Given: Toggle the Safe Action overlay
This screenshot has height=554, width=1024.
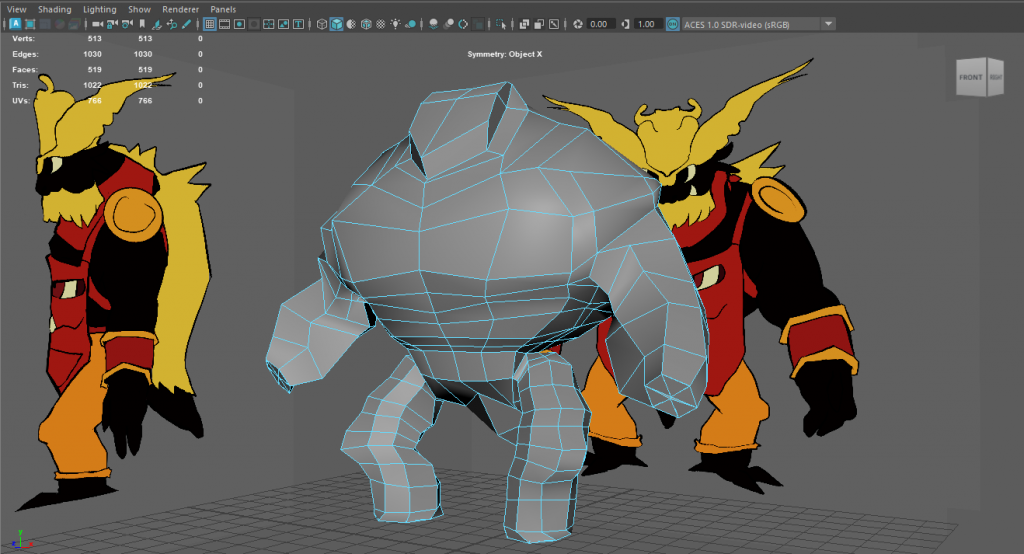Looking at the screenshot, I should pyautogui.click(x=283, y=24).
